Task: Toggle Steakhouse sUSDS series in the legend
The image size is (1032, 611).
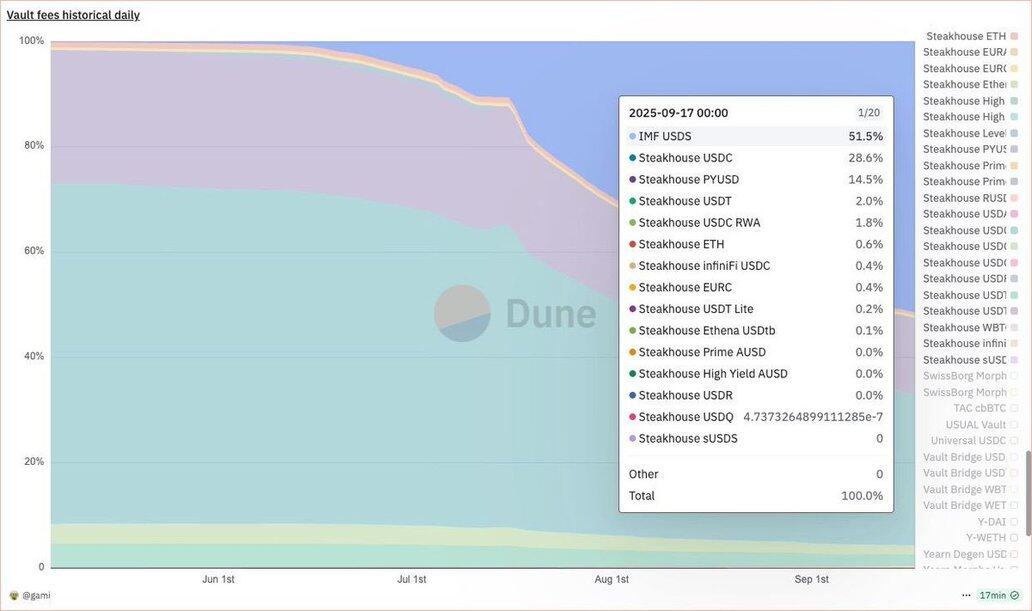Action: point(970,359)
